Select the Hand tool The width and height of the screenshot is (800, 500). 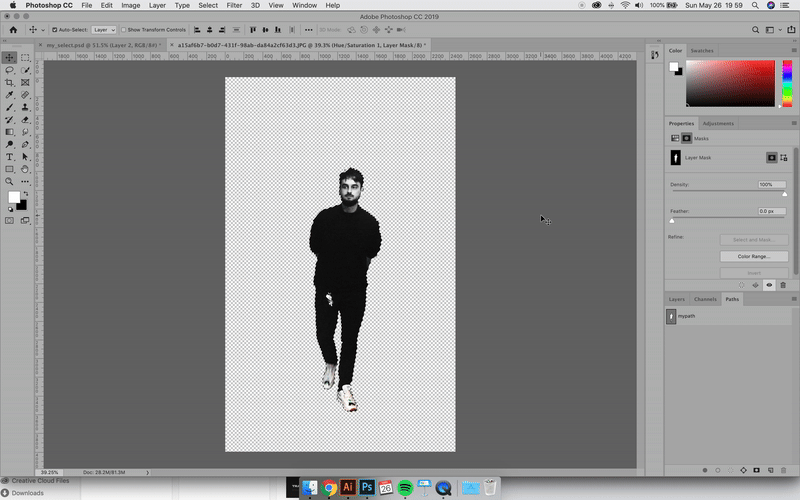click(x=25, y=169)
